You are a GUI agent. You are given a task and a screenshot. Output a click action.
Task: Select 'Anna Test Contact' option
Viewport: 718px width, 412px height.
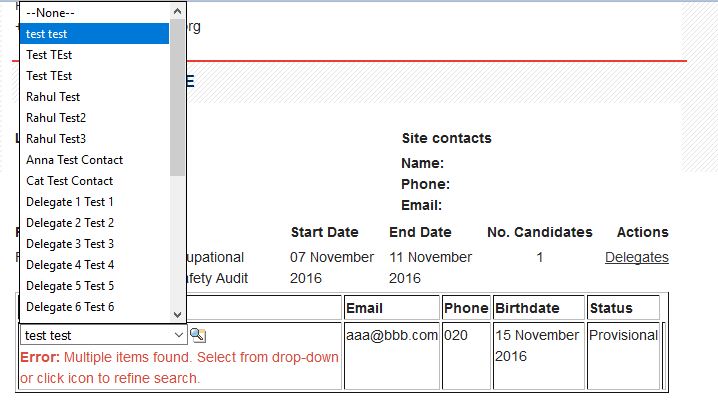click(x=75, y=160)
